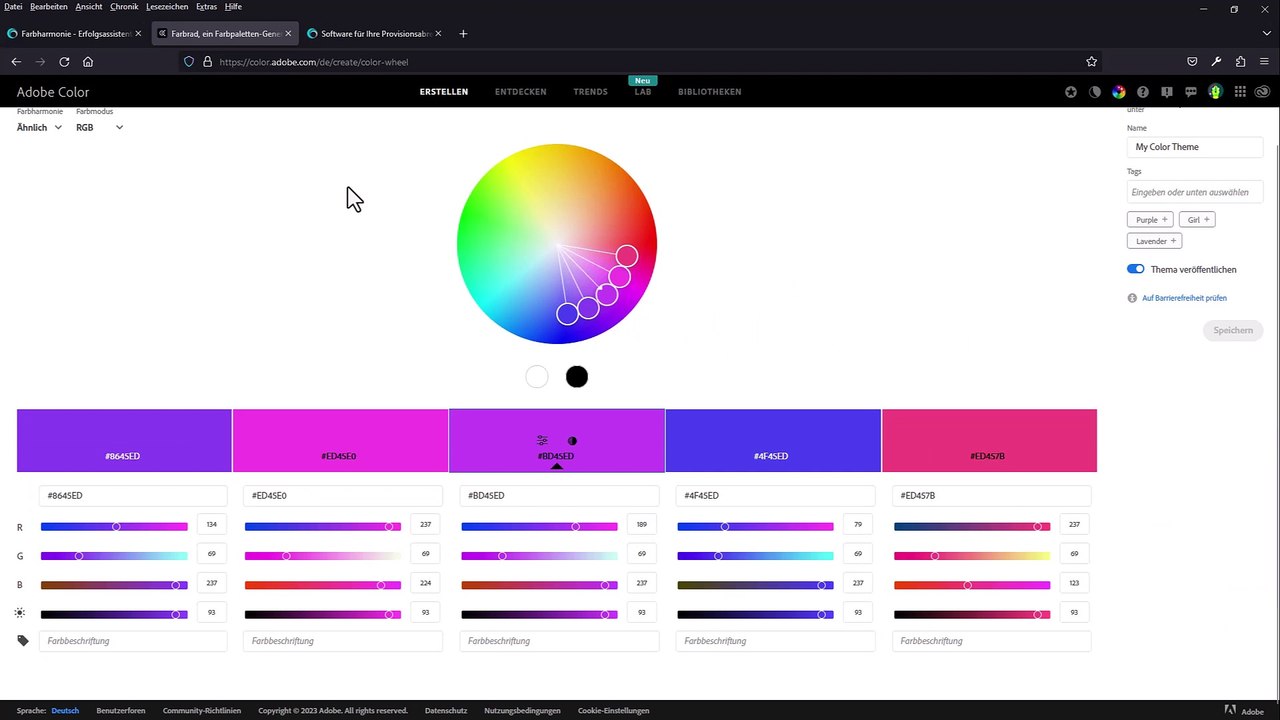Select the #ED457B color swatch
The width and height of the screenshot is (1280, 720).
(x=989, y=440)
